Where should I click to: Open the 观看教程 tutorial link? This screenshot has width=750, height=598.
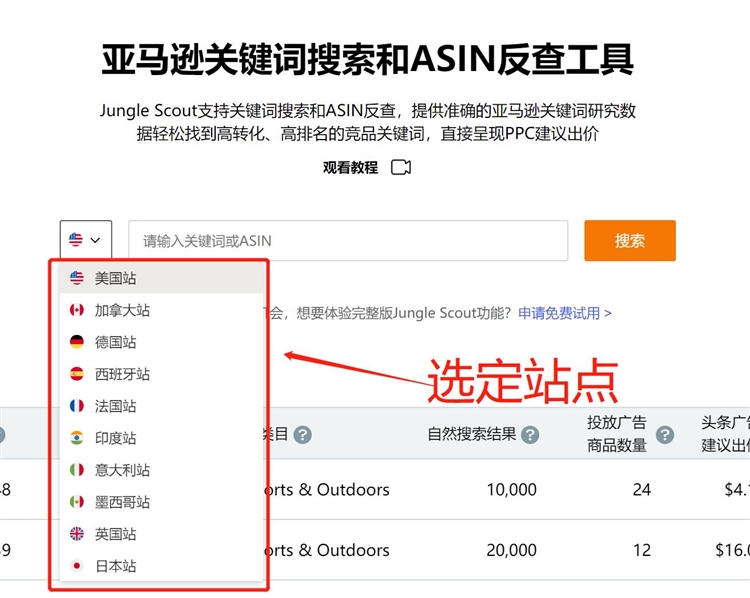click(350, 167)
